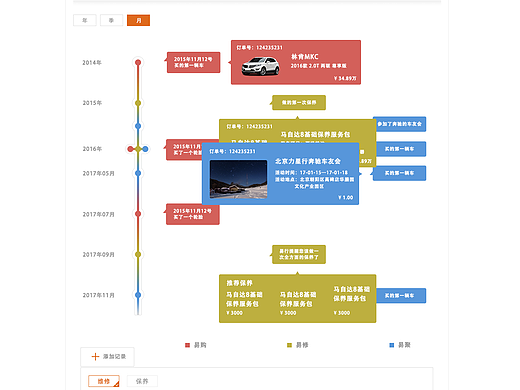Click the order number on the blue event card
The width and height of the screenshot is (520, 390).
tap(232, 151)
